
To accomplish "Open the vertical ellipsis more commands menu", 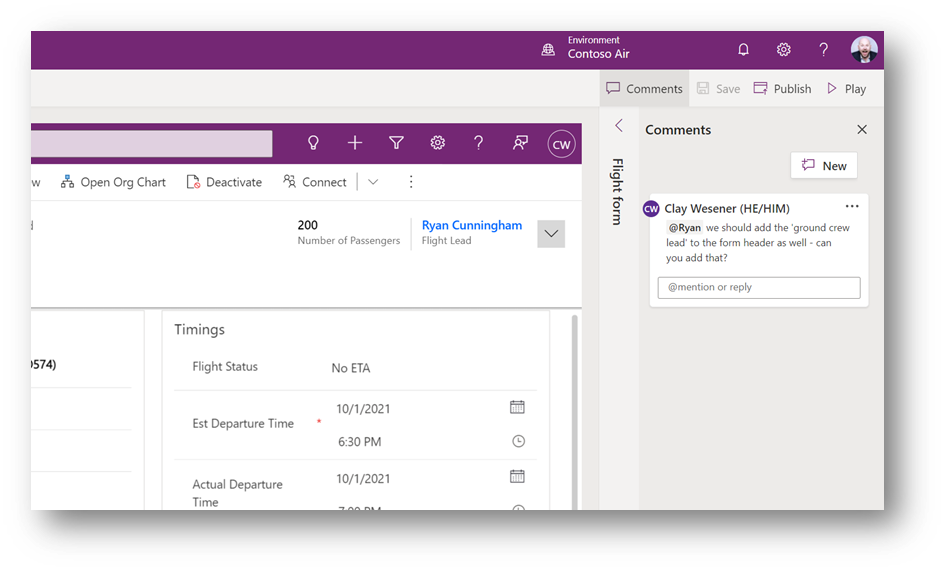I will click(410, 182).
